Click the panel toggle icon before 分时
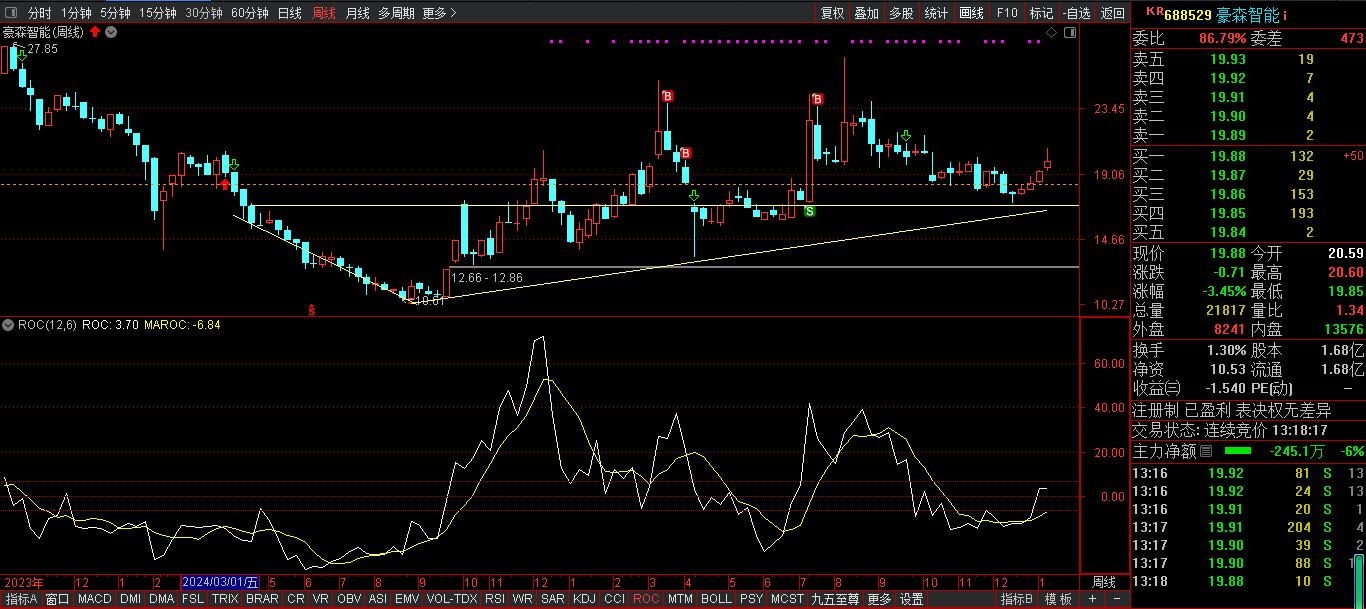Image resolution: width=1366 pixels, height=609 pixels. coord(12,13)
